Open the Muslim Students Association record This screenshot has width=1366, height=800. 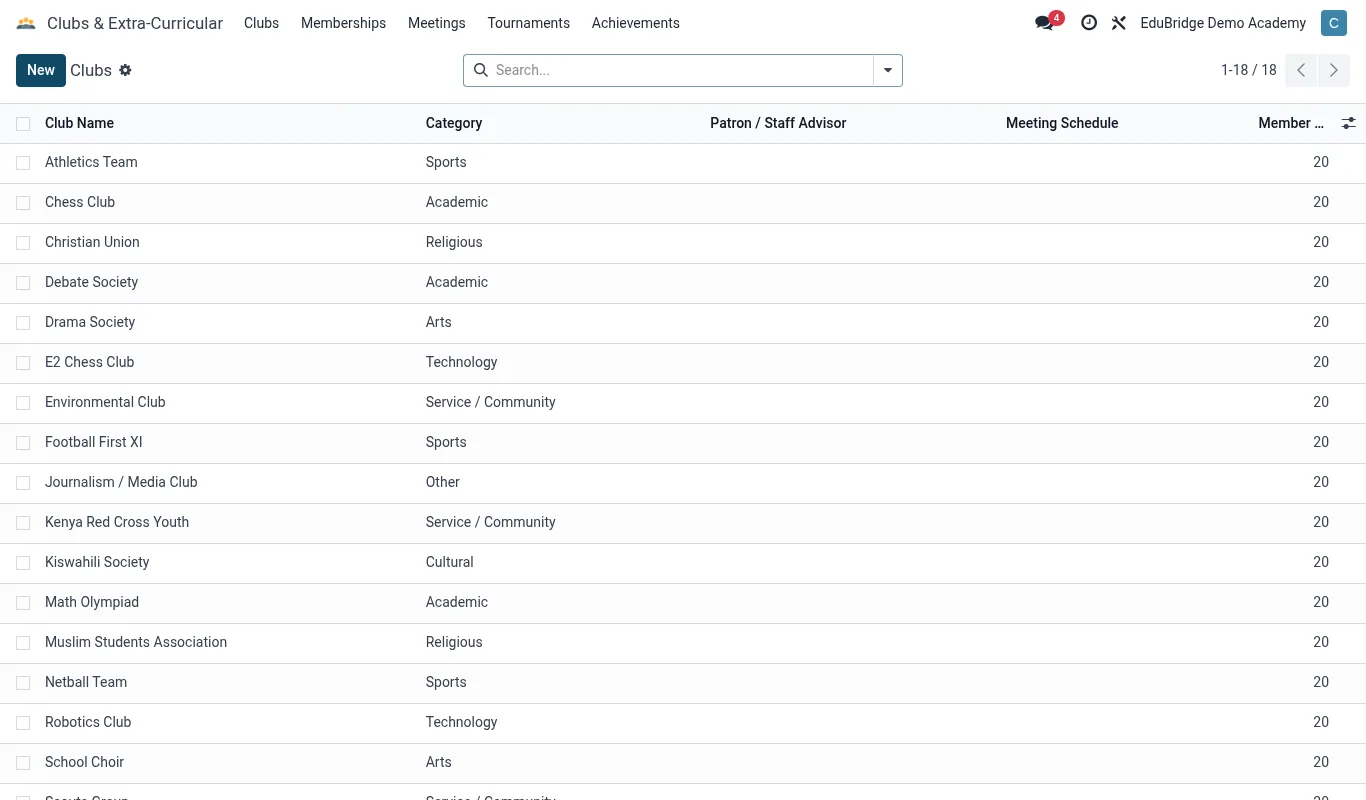pyautogui.click(x=136, y=642)
